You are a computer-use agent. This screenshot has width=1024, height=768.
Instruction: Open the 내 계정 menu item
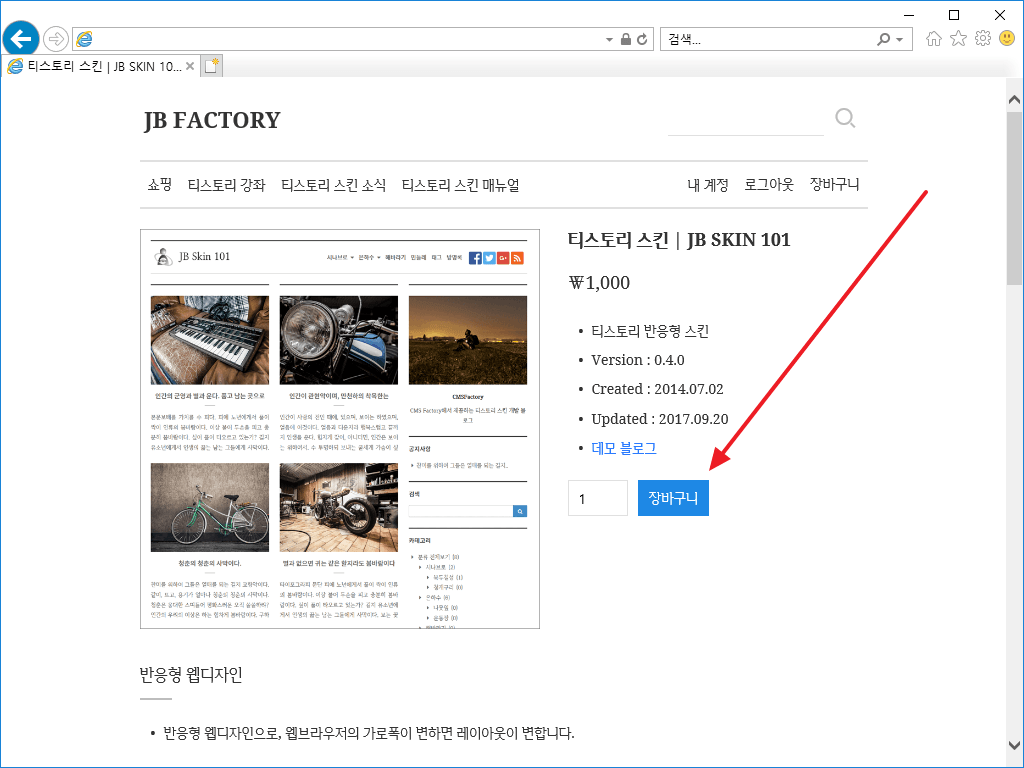(x=707, y=185)
